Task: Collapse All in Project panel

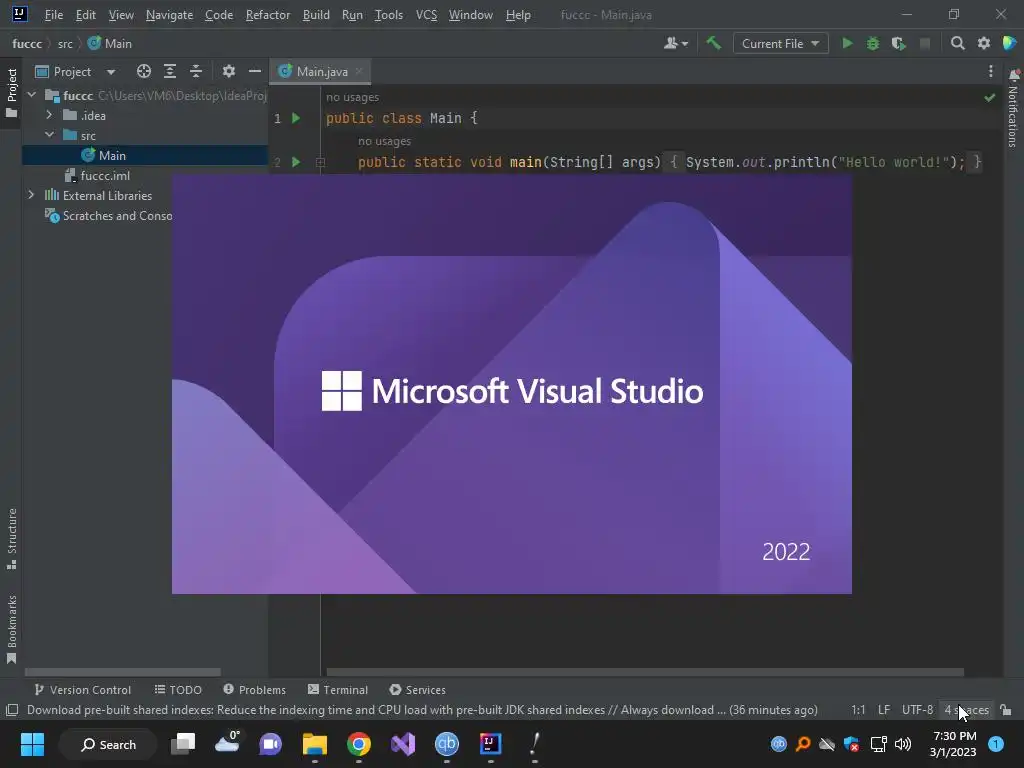Action: click(196, 71)
